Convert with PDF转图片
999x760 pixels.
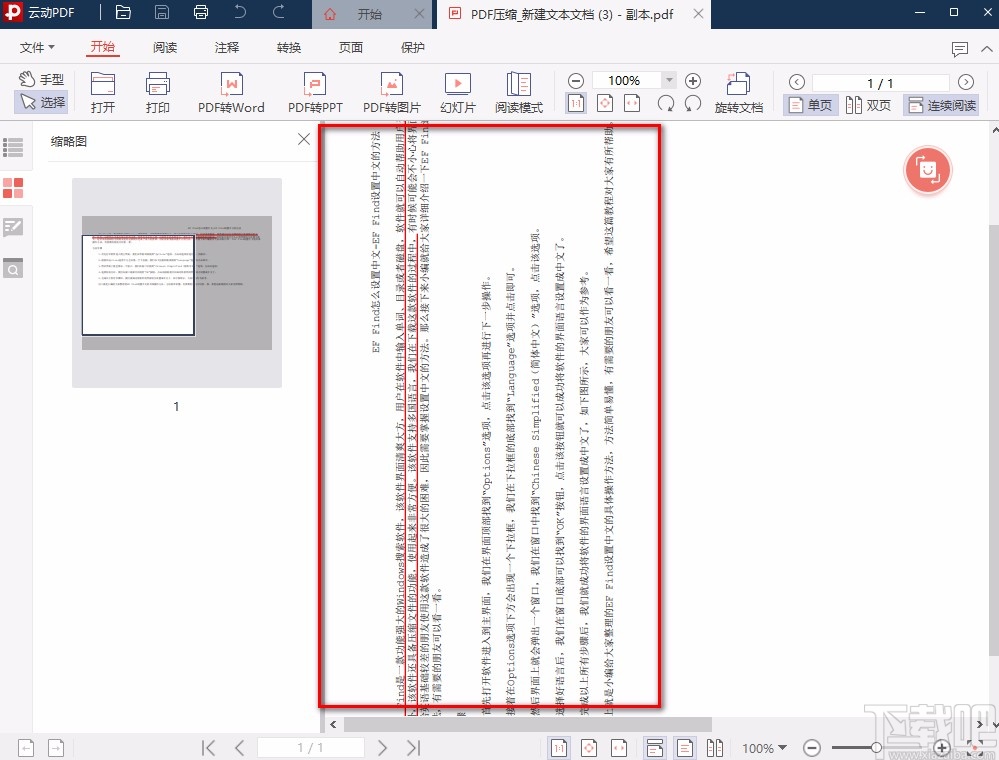pos(391,93)
